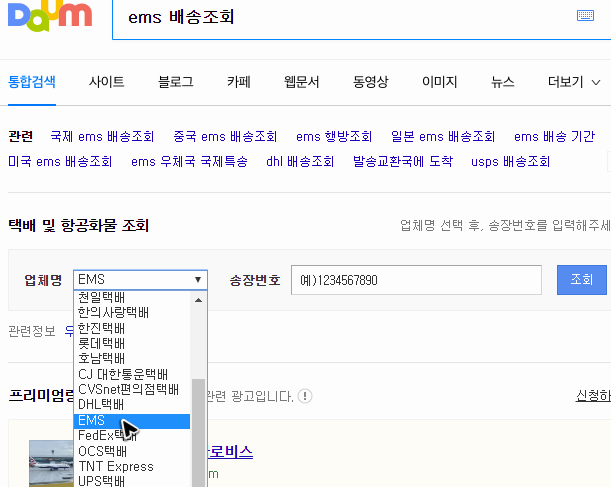This screenshot has height=487, width=611.
Task: Open related search '중국 ems 배송조회'
Action: coord(225,136)
